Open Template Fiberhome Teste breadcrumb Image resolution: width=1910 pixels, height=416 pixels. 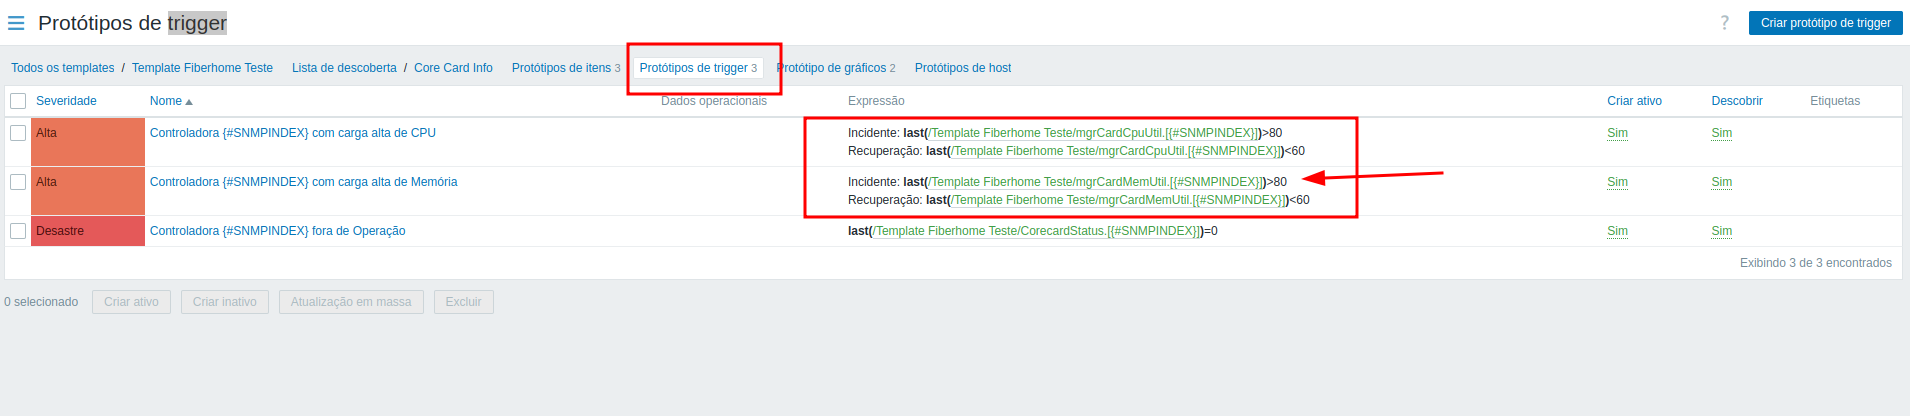202,68
